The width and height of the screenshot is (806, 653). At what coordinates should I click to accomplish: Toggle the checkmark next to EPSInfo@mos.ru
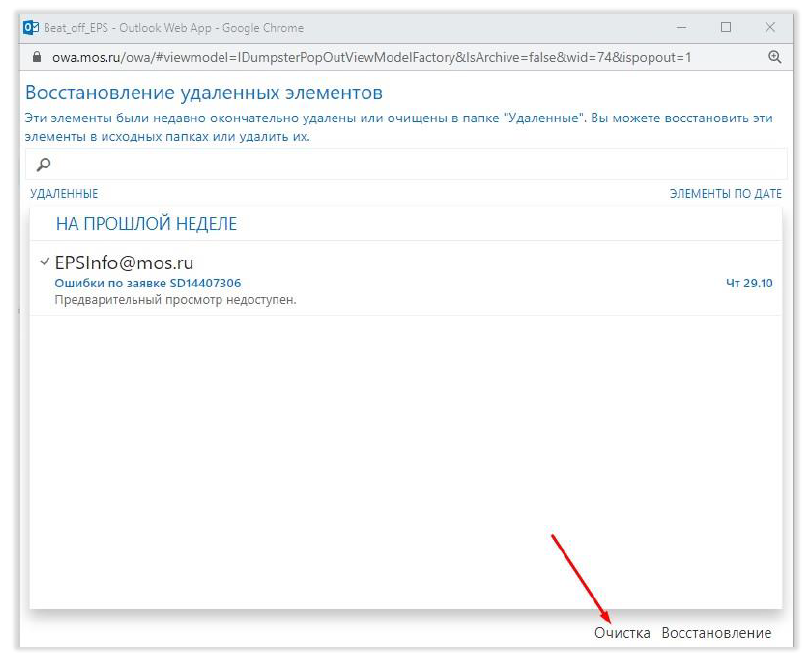coord(44,262)
